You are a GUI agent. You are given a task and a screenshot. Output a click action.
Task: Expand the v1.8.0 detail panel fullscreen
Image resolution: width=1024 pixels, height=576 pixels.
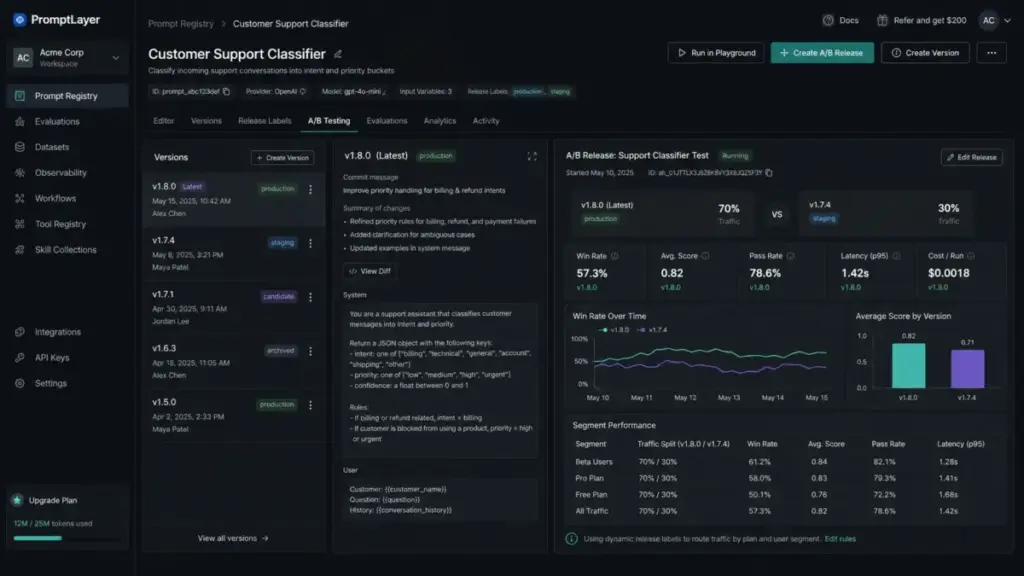coord(532,156)
